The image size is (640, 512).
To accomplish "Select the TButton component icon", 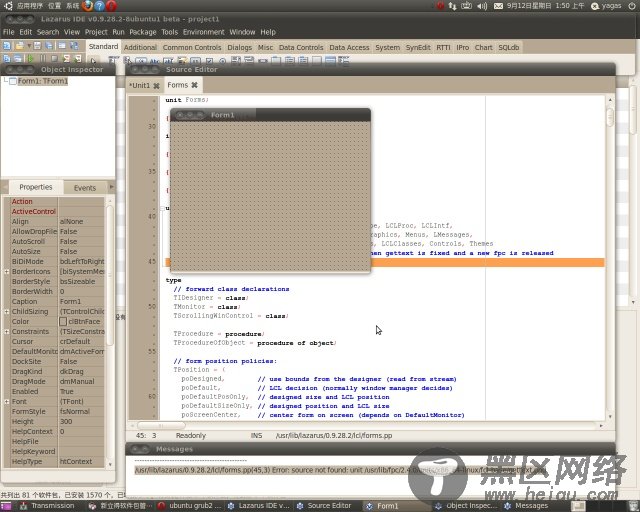I will (141, 61).
